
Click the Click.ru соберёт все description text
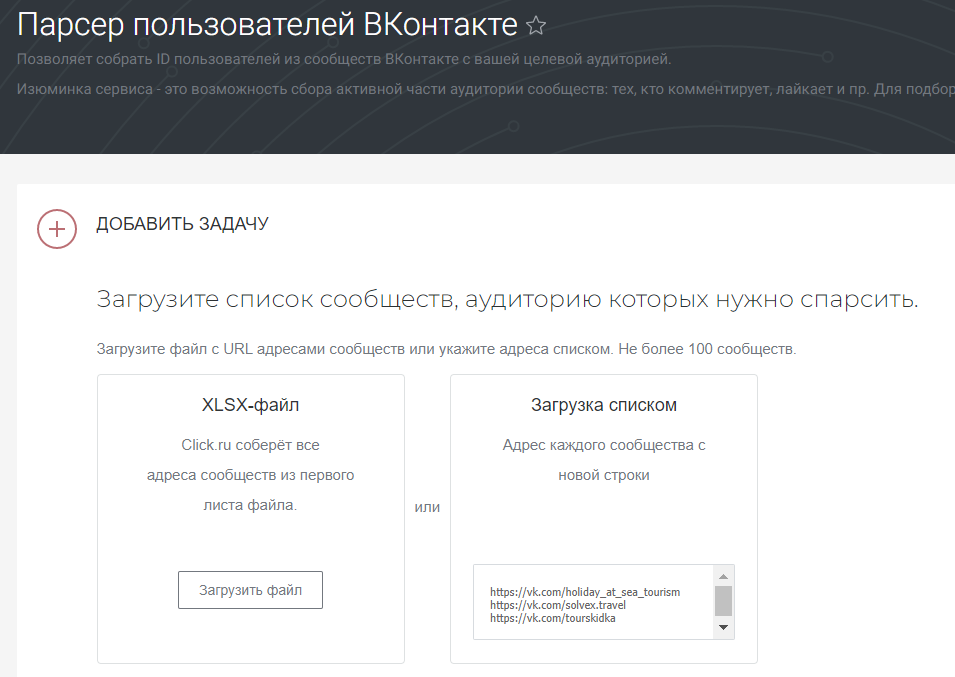coord(250,475)
